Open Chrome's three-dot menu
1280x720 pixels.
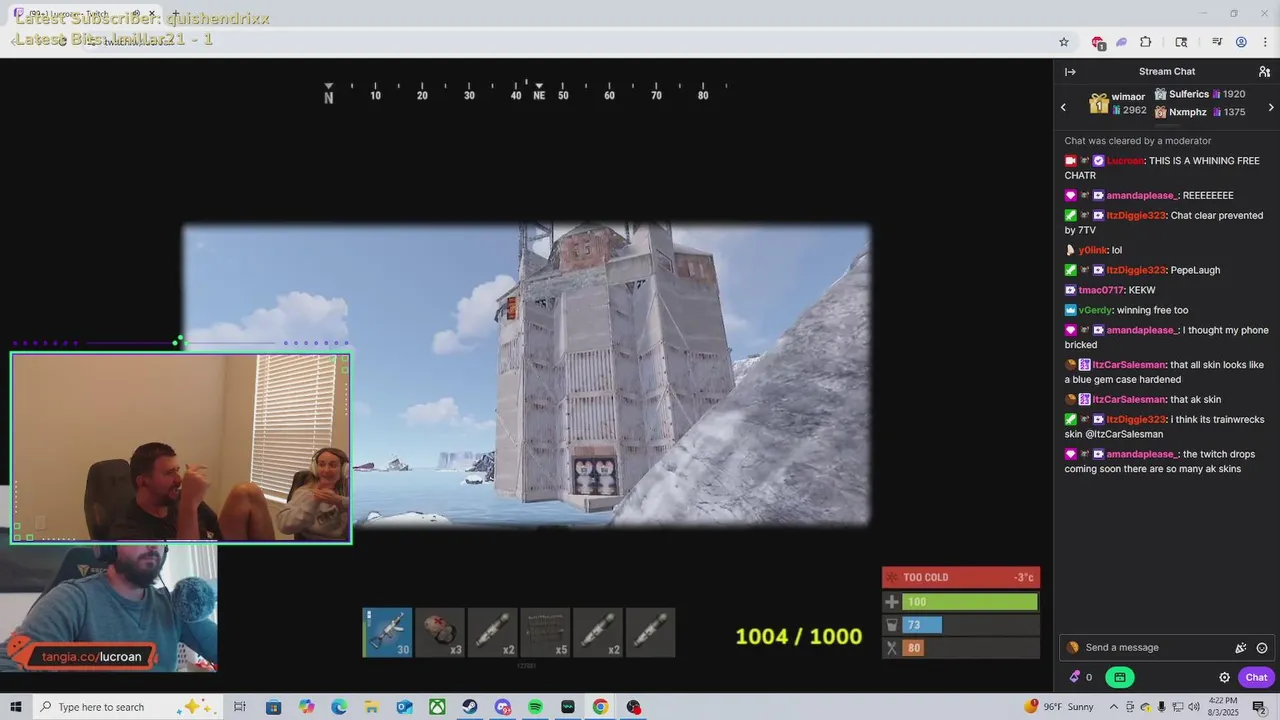click(x=1265, y=42)
